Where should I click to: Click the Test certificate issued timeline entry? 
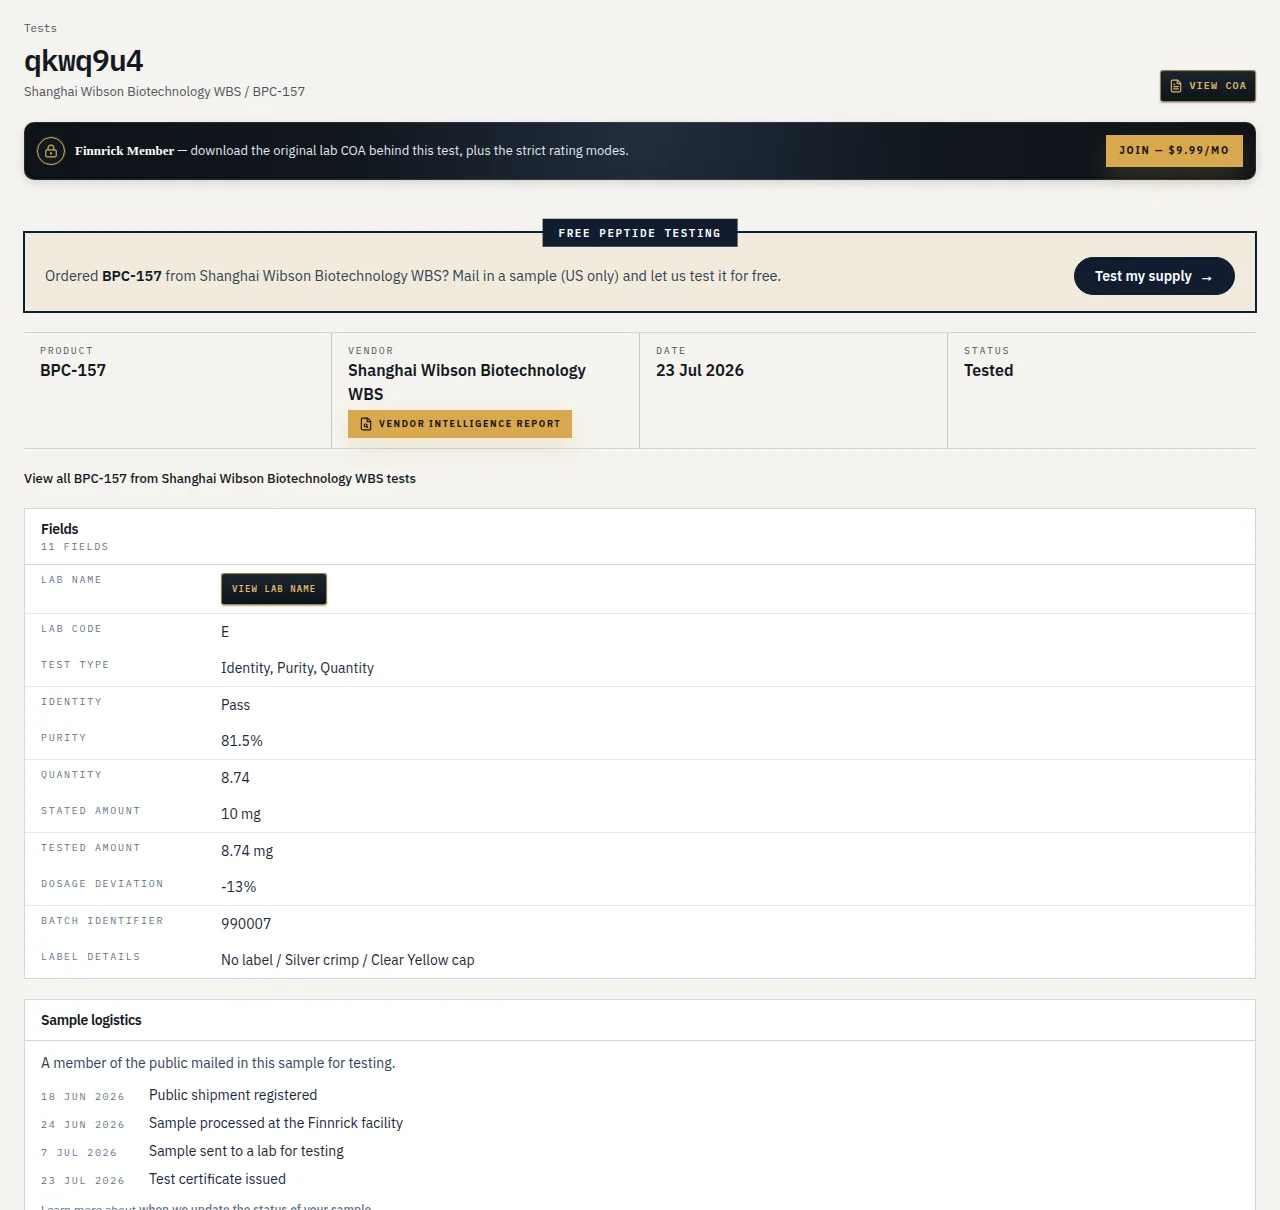(x=218, y=1179)
